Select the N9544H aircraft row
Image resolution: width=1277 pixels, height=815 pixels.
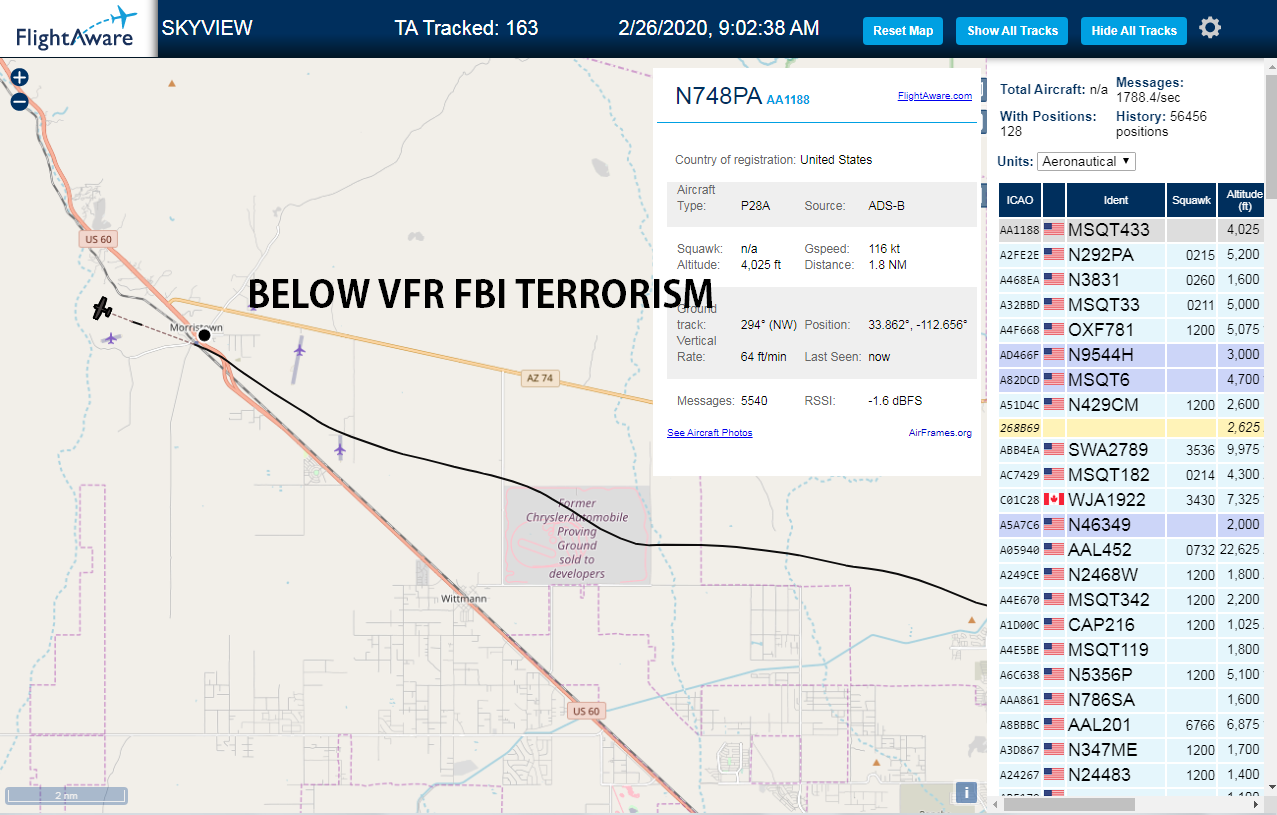click(1132, 355)
